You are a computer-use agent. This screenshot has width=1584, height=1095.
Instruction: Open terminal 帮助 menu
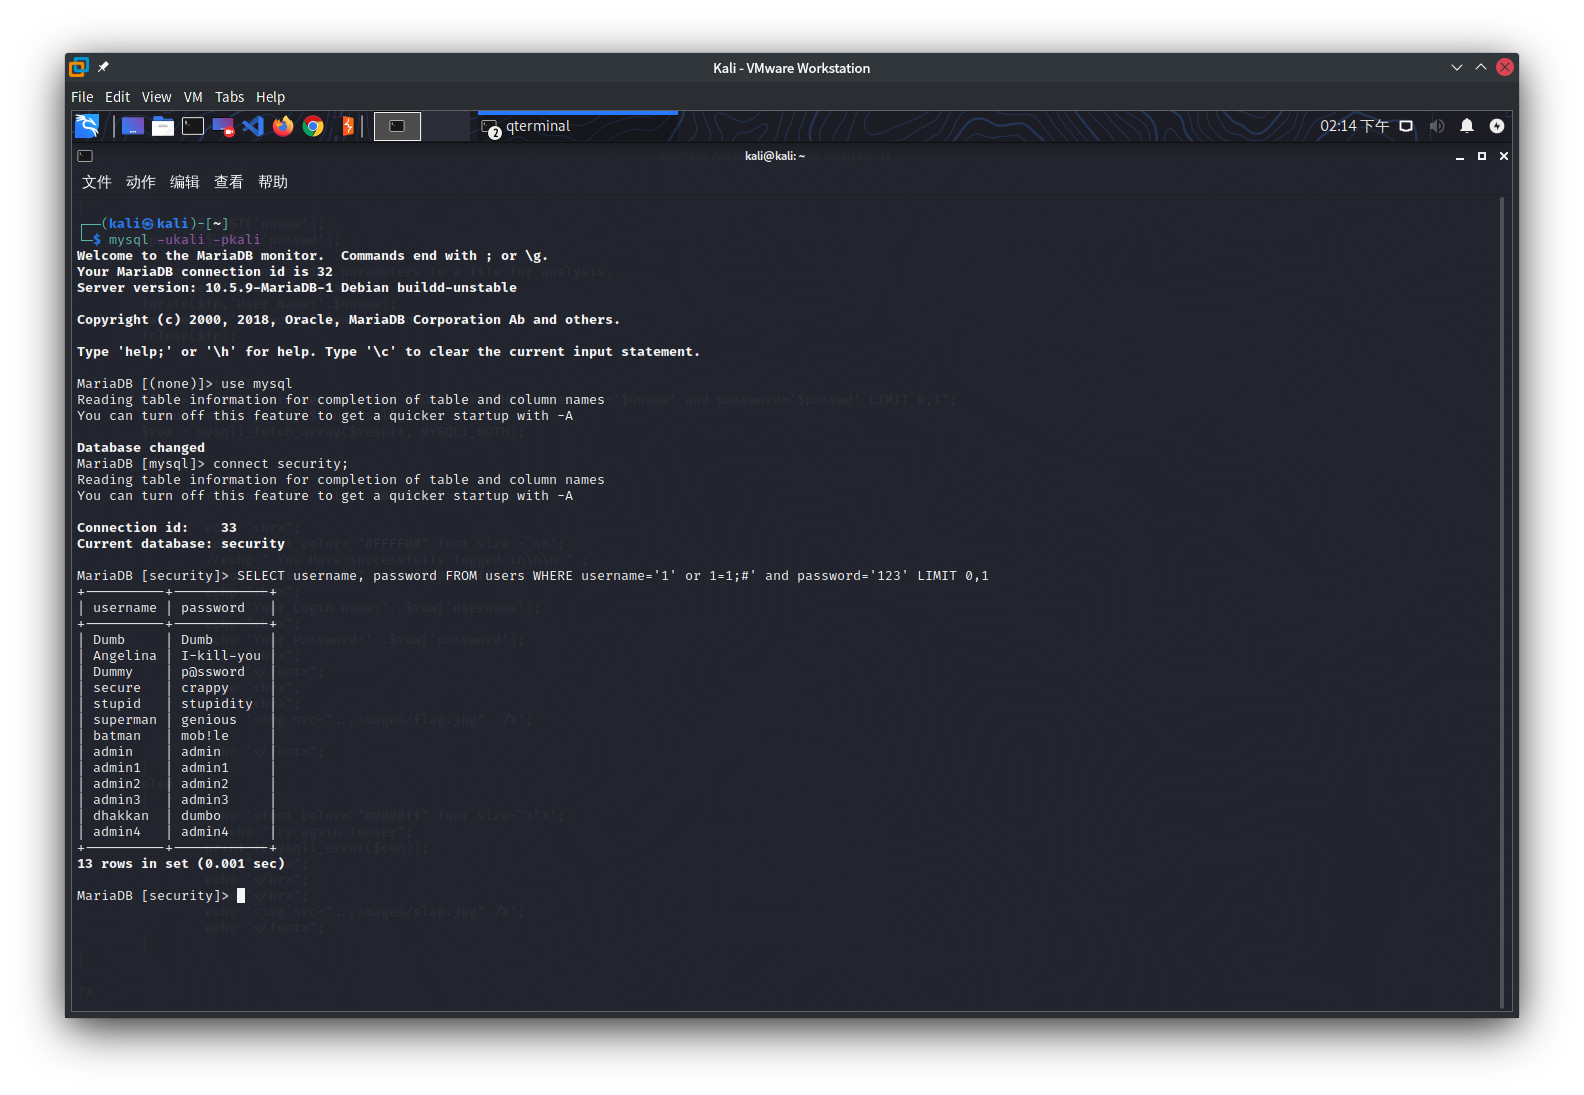(272, 182)
